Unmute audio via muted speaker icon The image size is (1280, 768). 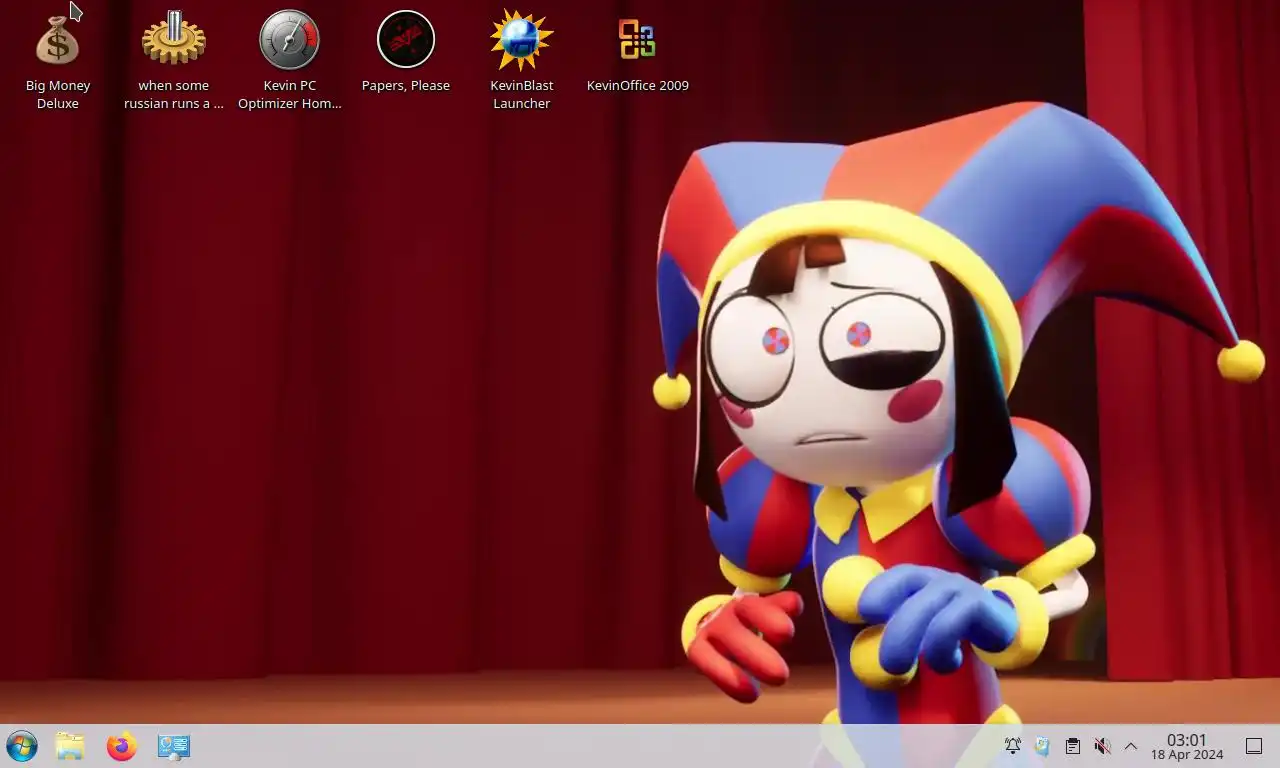[x=1102, y=746]
